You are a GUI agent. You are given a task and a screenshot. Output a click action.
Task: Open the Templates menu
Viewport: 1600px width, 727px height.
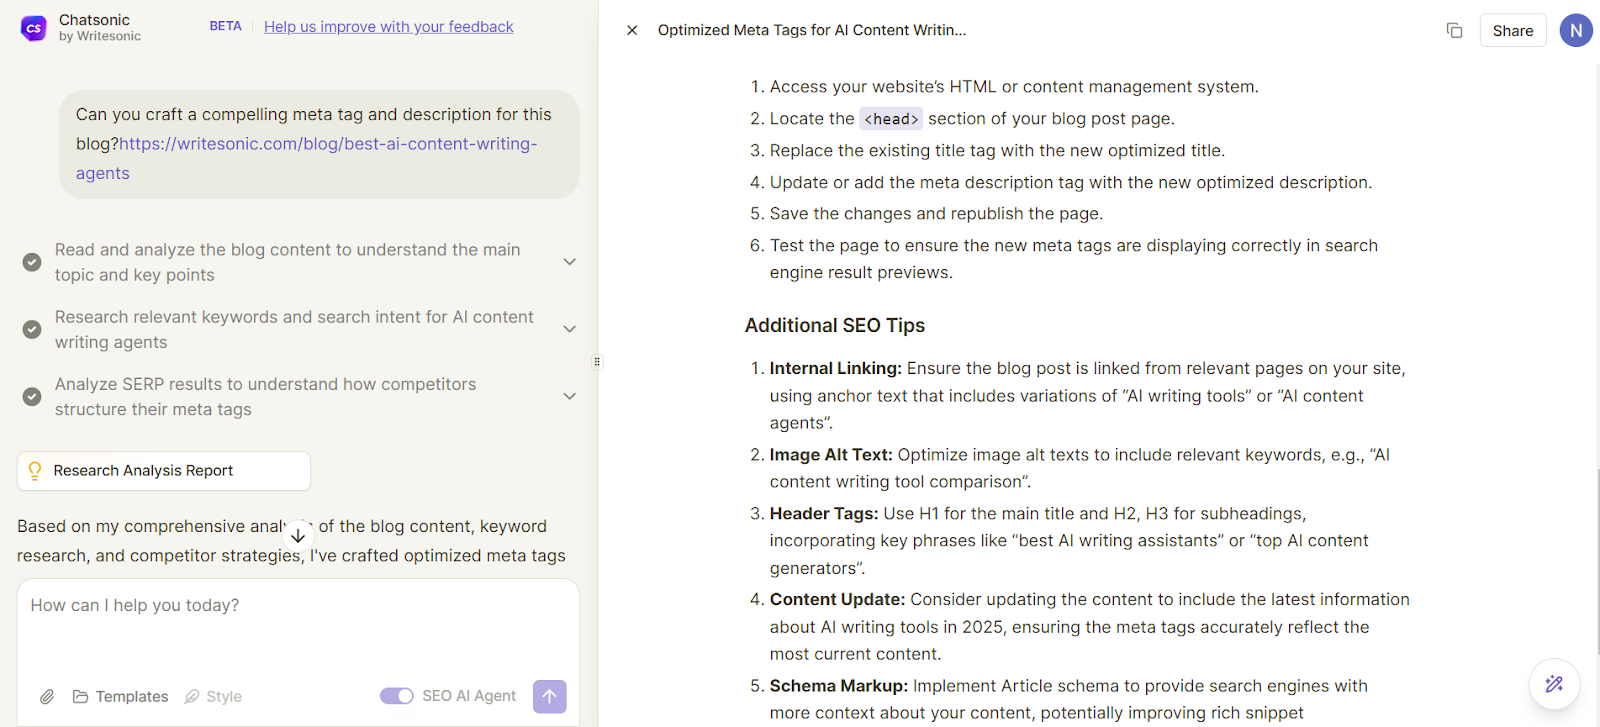click(121, 697)
